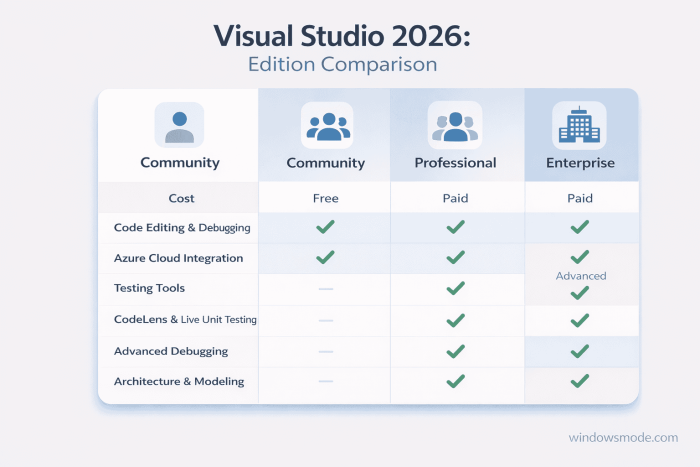Click the 'Enterprise' column heading
This screenshot has height=467, width=700.
[x=580, y=163]
